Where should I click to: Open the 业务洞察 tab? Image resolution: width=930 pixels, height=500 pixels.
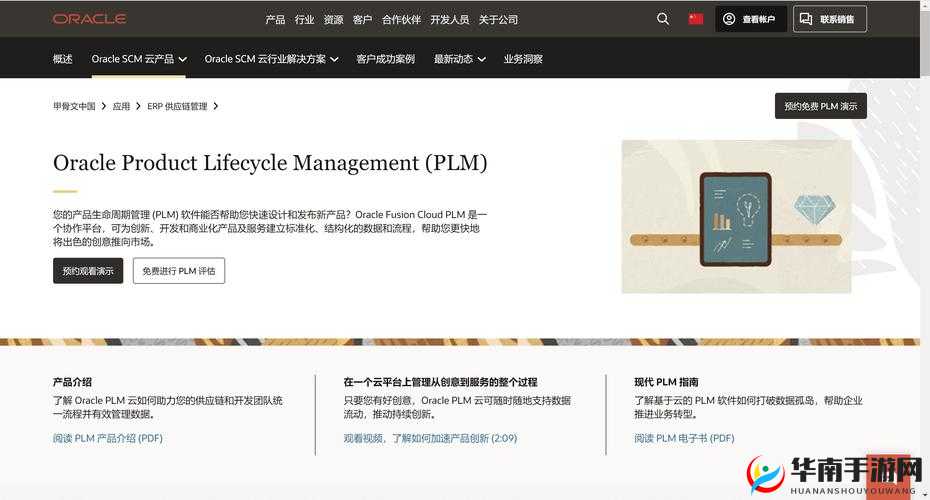coord(523,59)
